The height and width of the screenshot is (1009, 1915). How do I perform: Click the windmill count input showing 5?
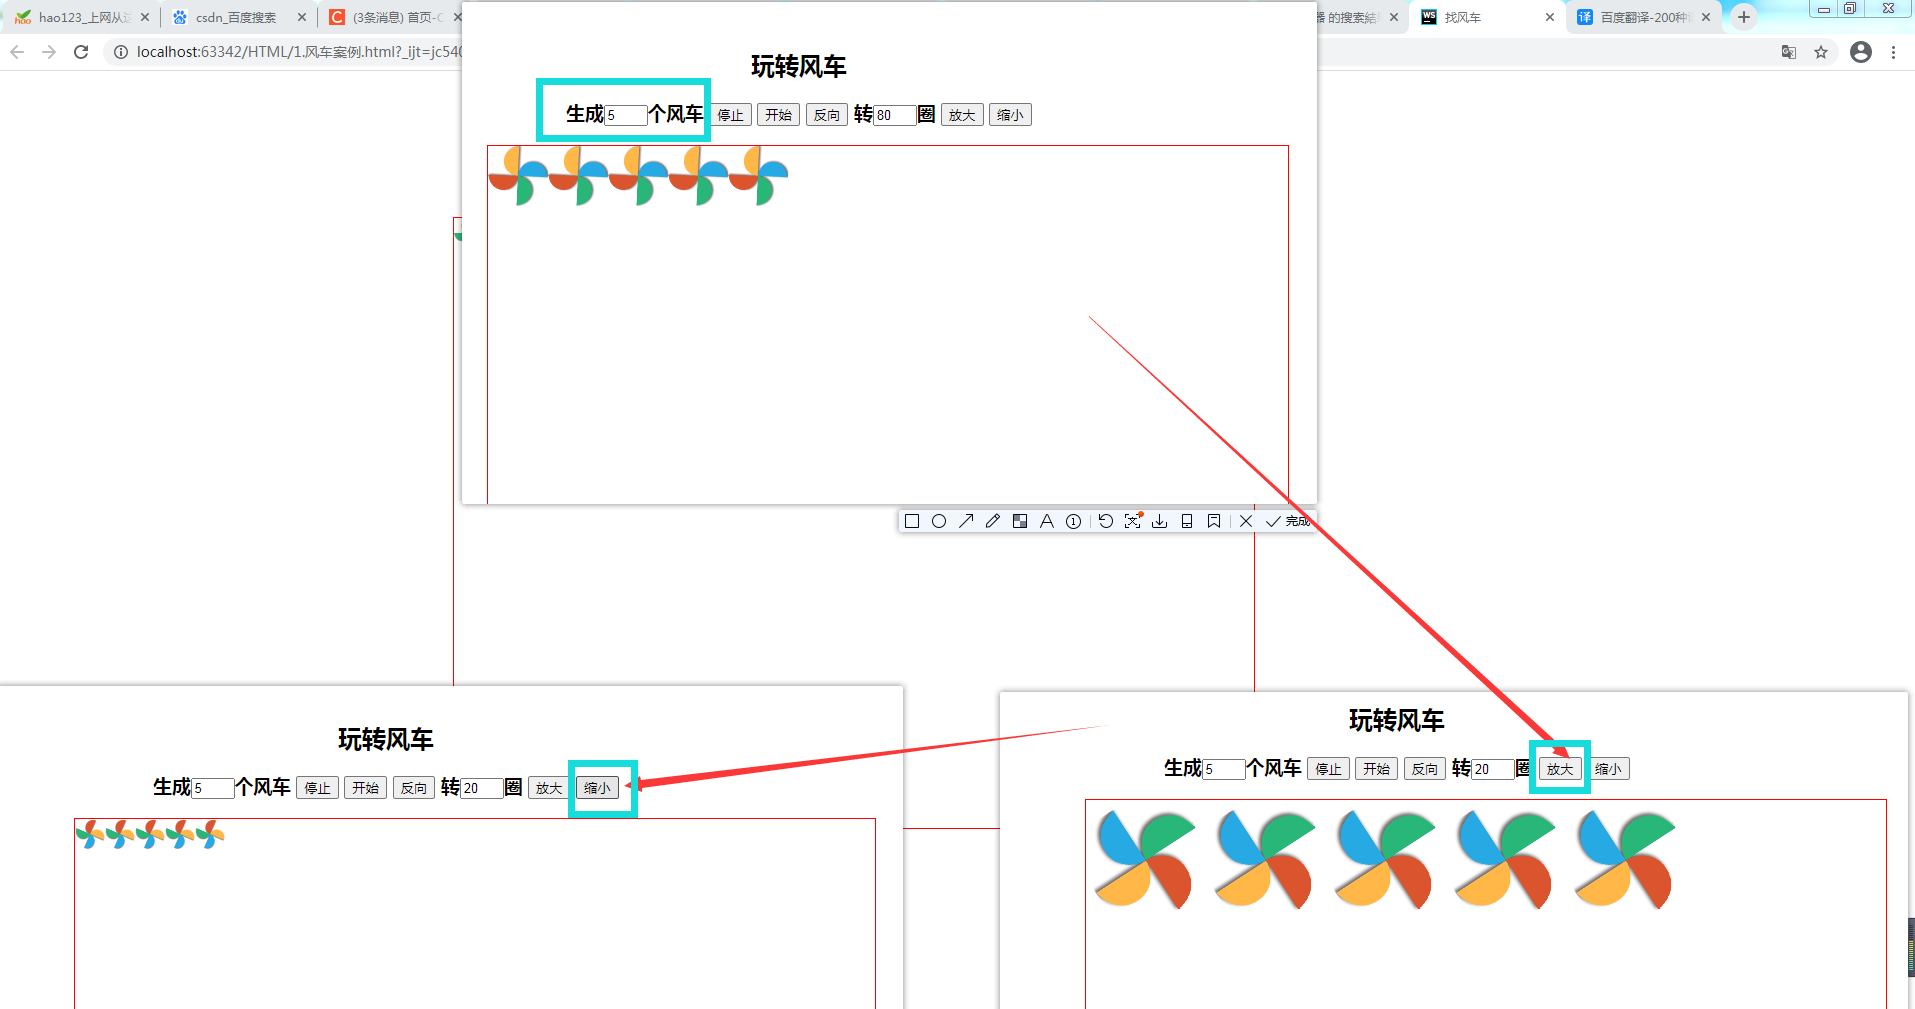pos(624,114)
